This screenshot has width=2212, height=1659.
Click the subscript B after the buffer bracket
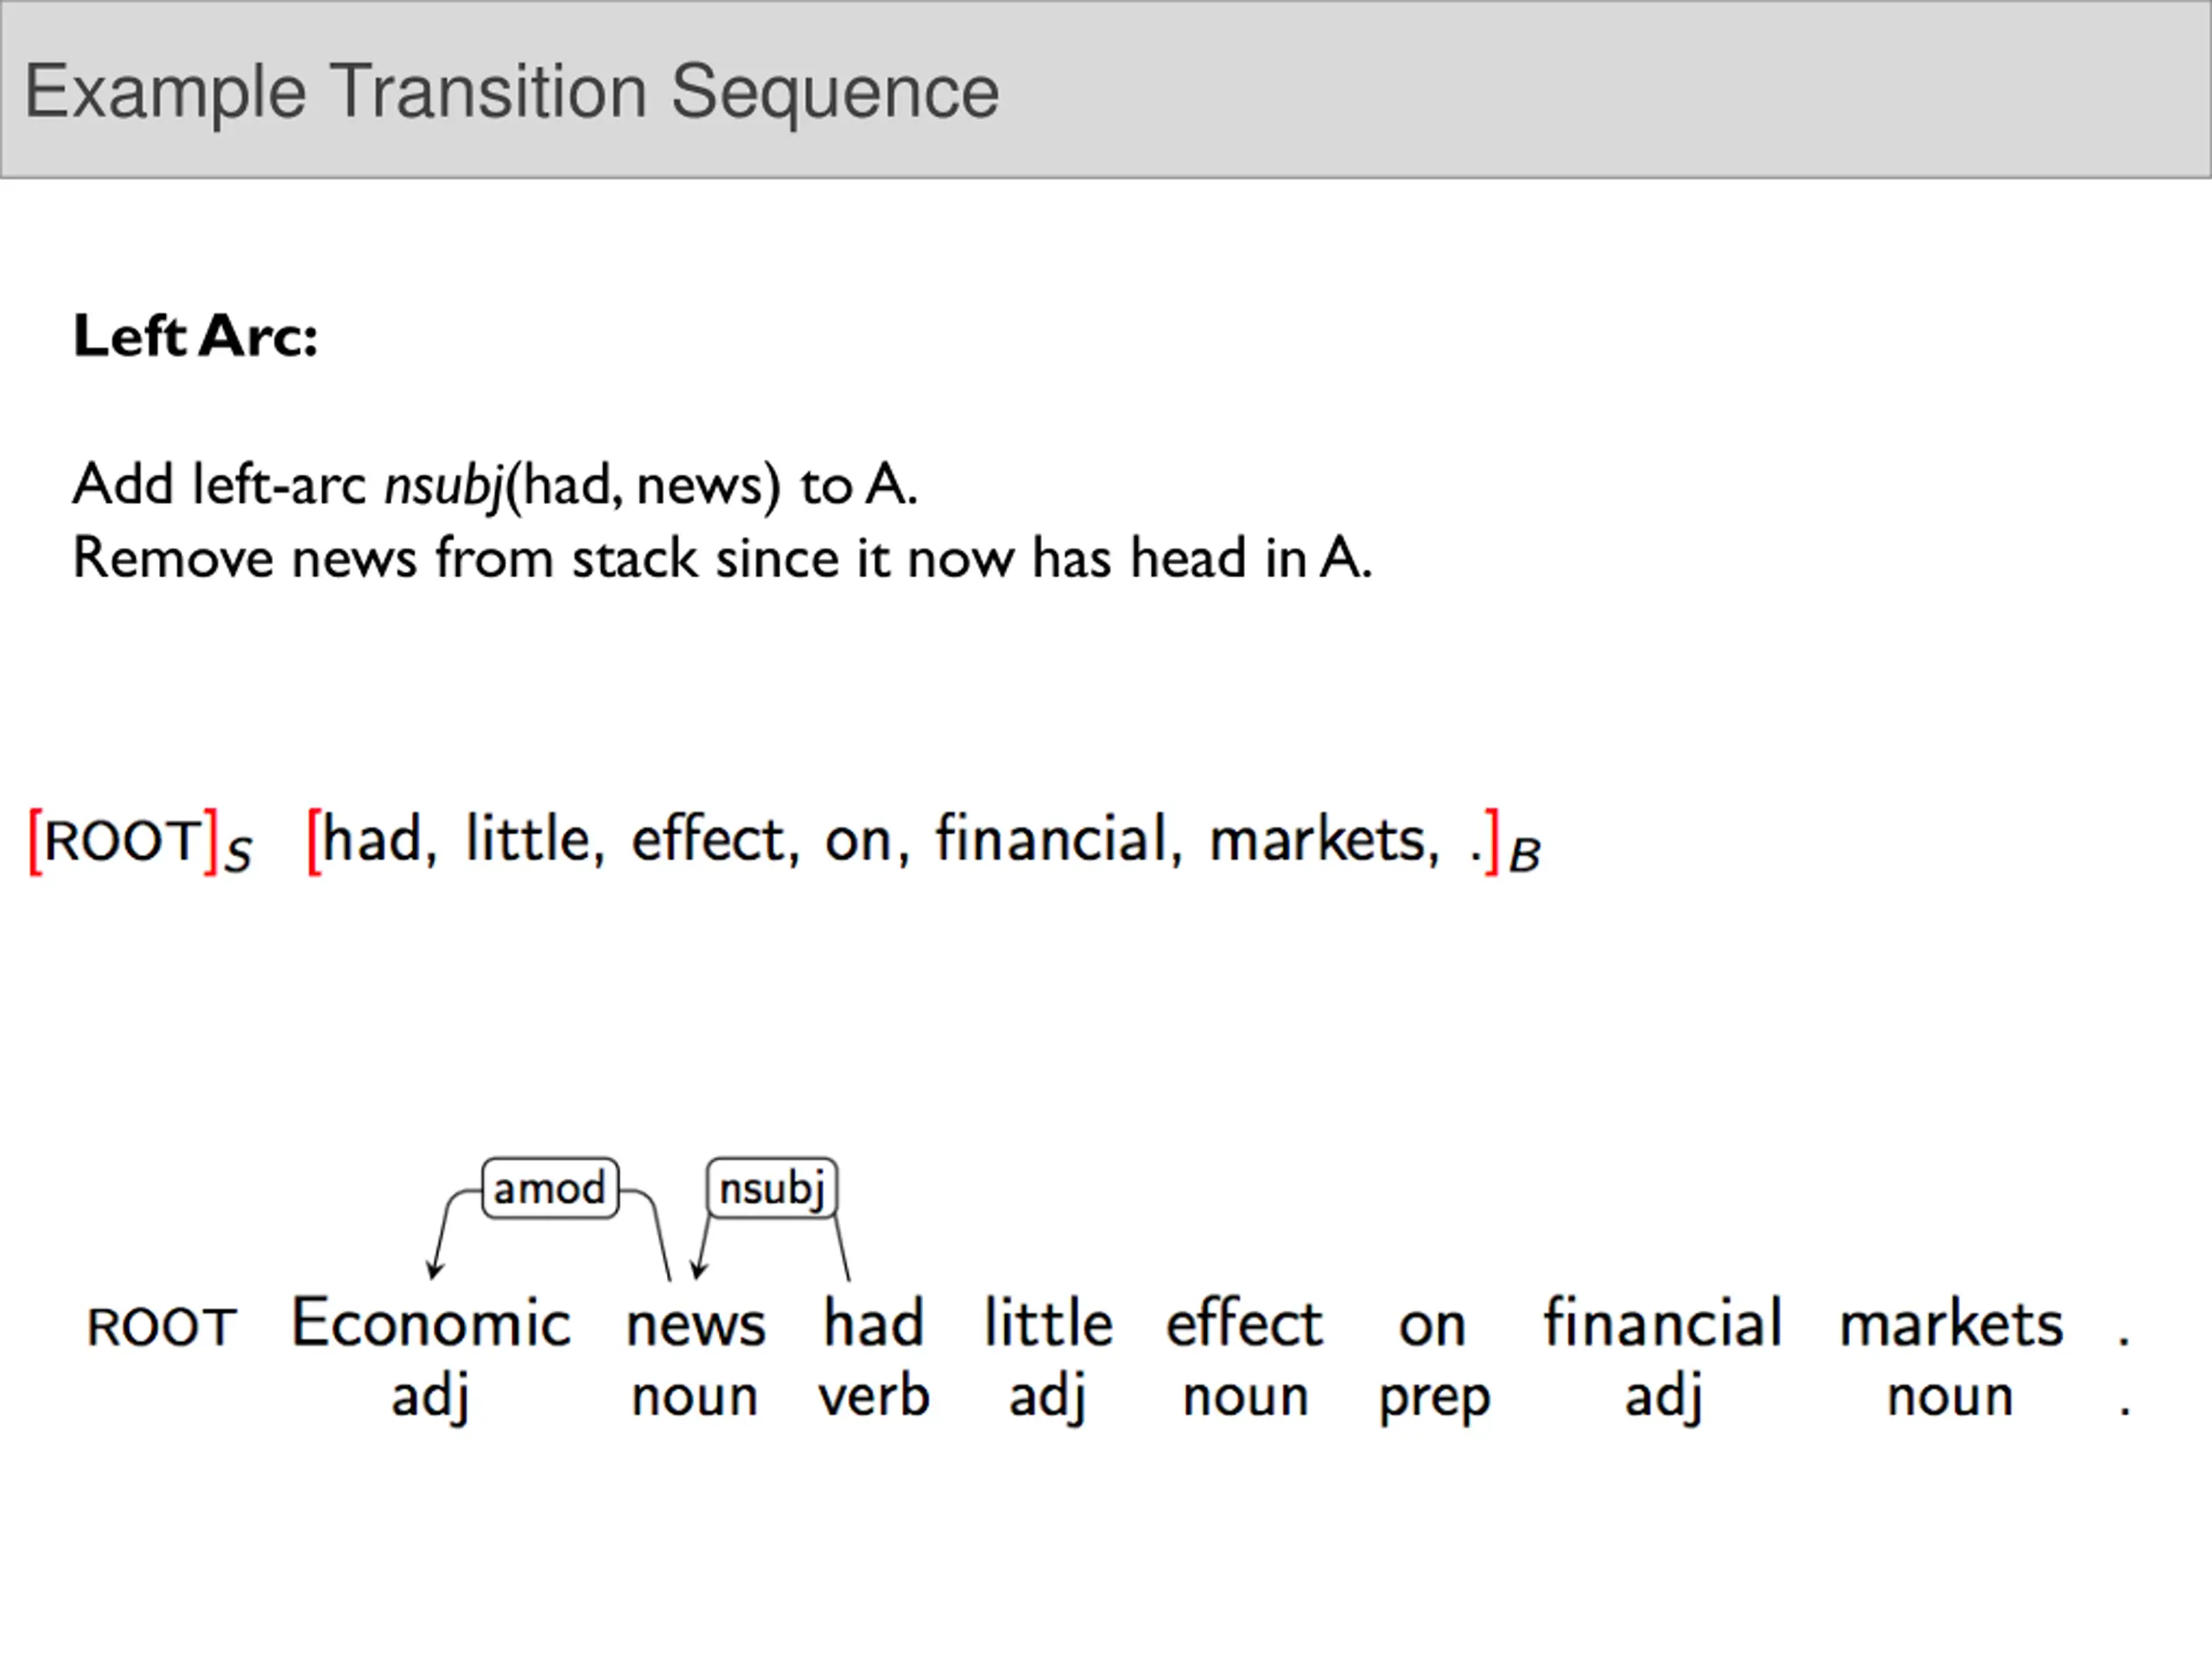click(x=1524, y=857)
